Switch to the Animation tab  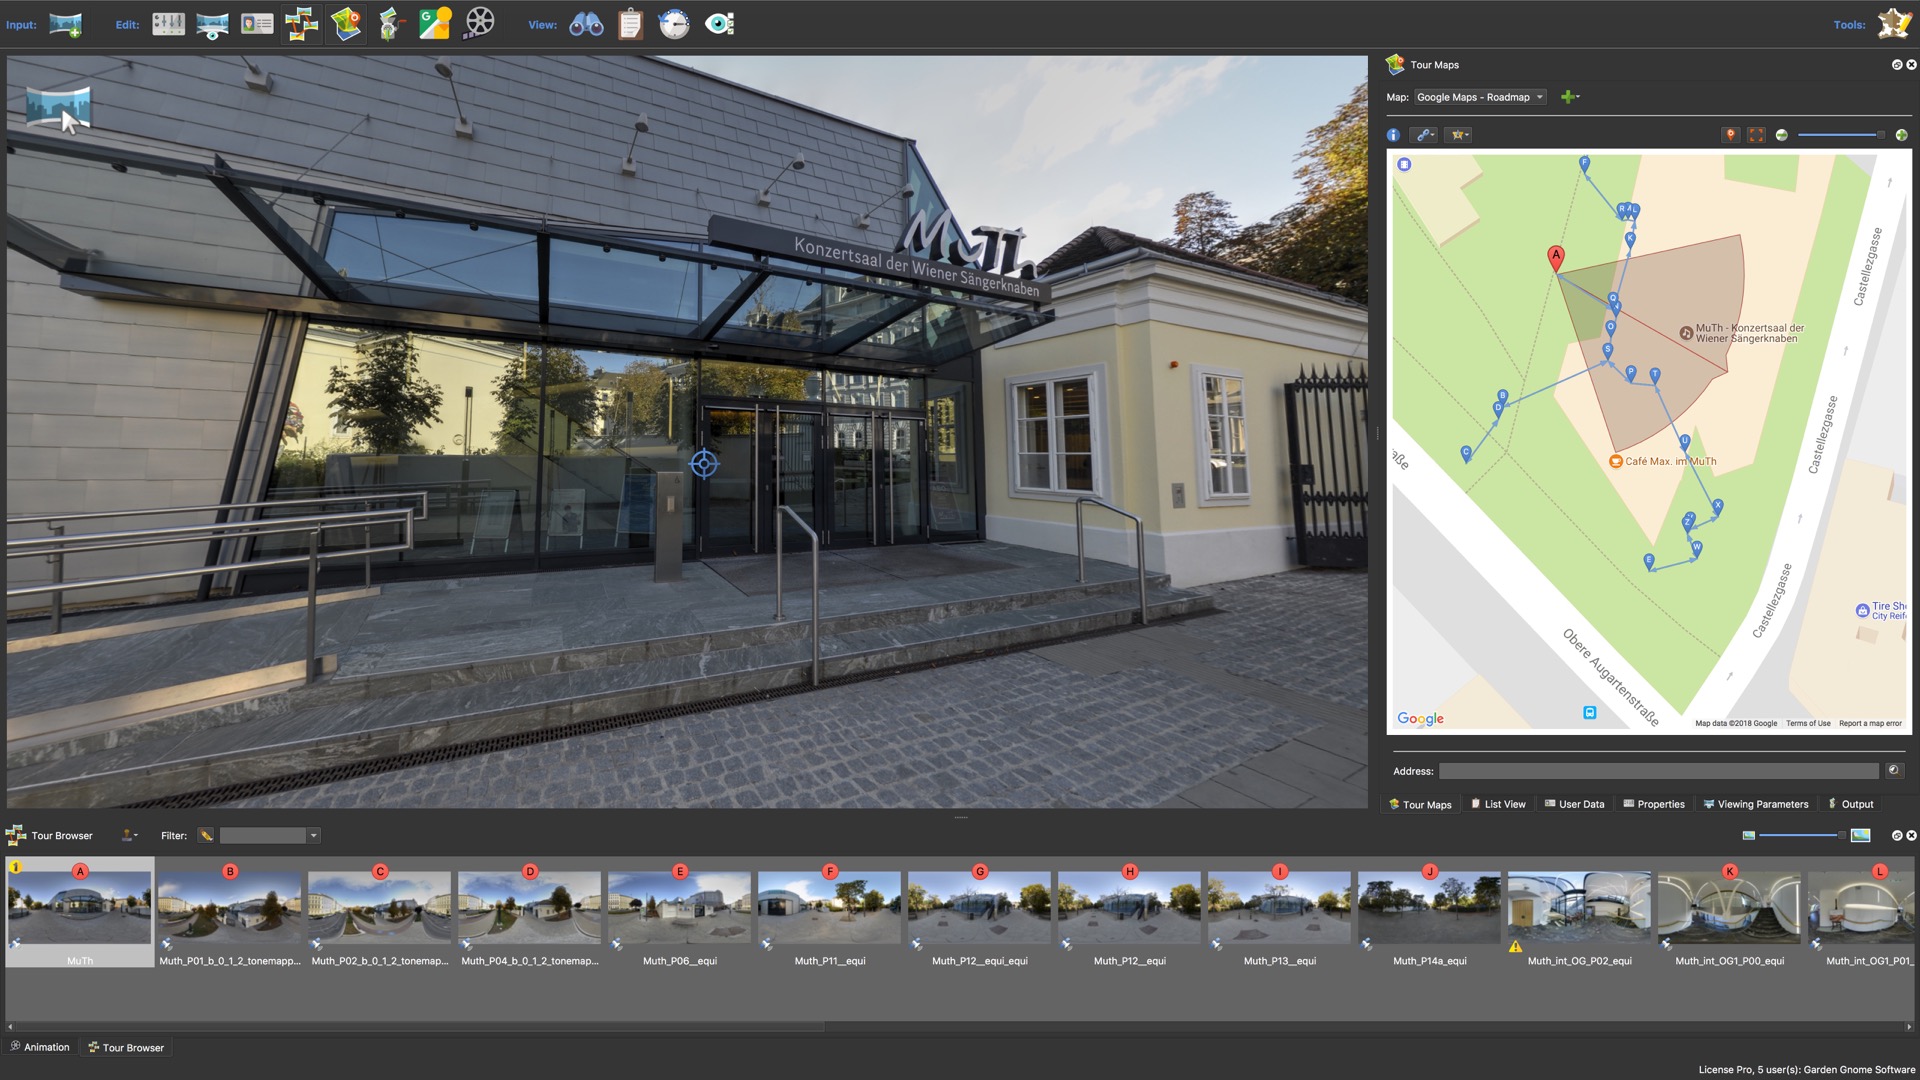(40, 1047)
